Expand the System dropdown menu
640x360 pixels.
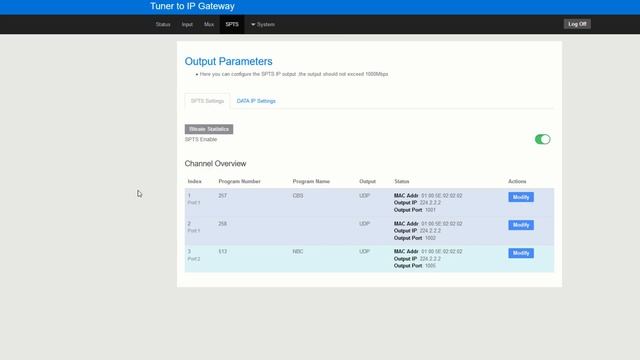pos(263,24)
